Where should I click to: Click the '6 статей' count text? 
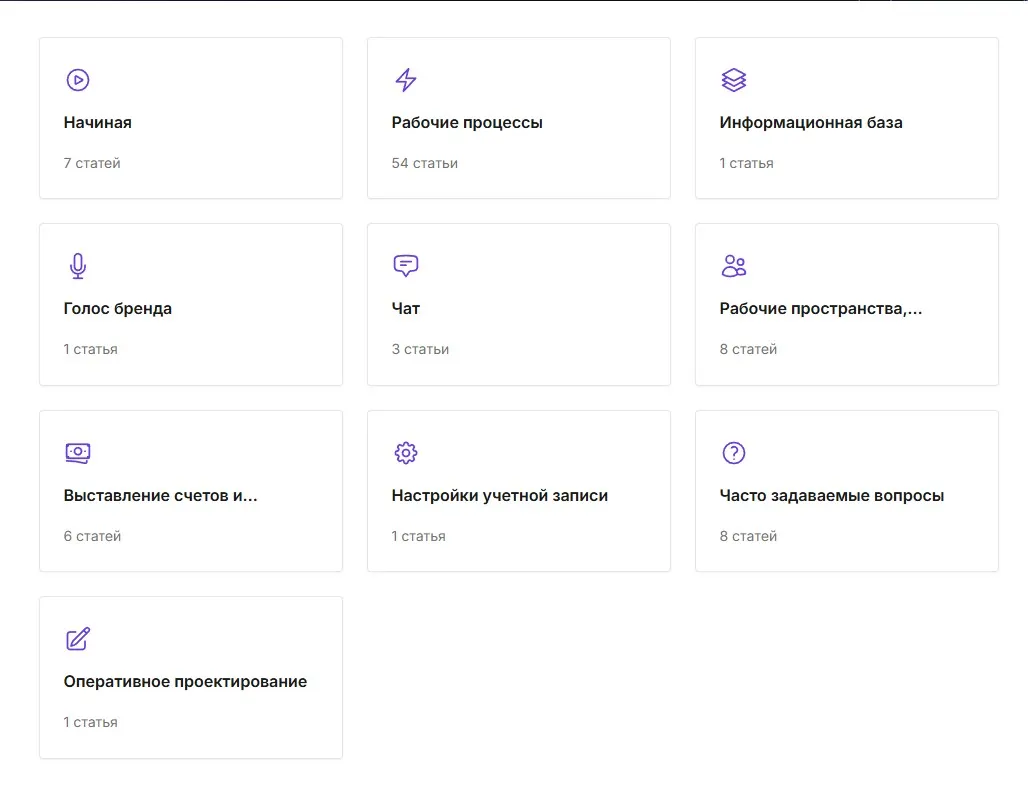click(92, 536)
